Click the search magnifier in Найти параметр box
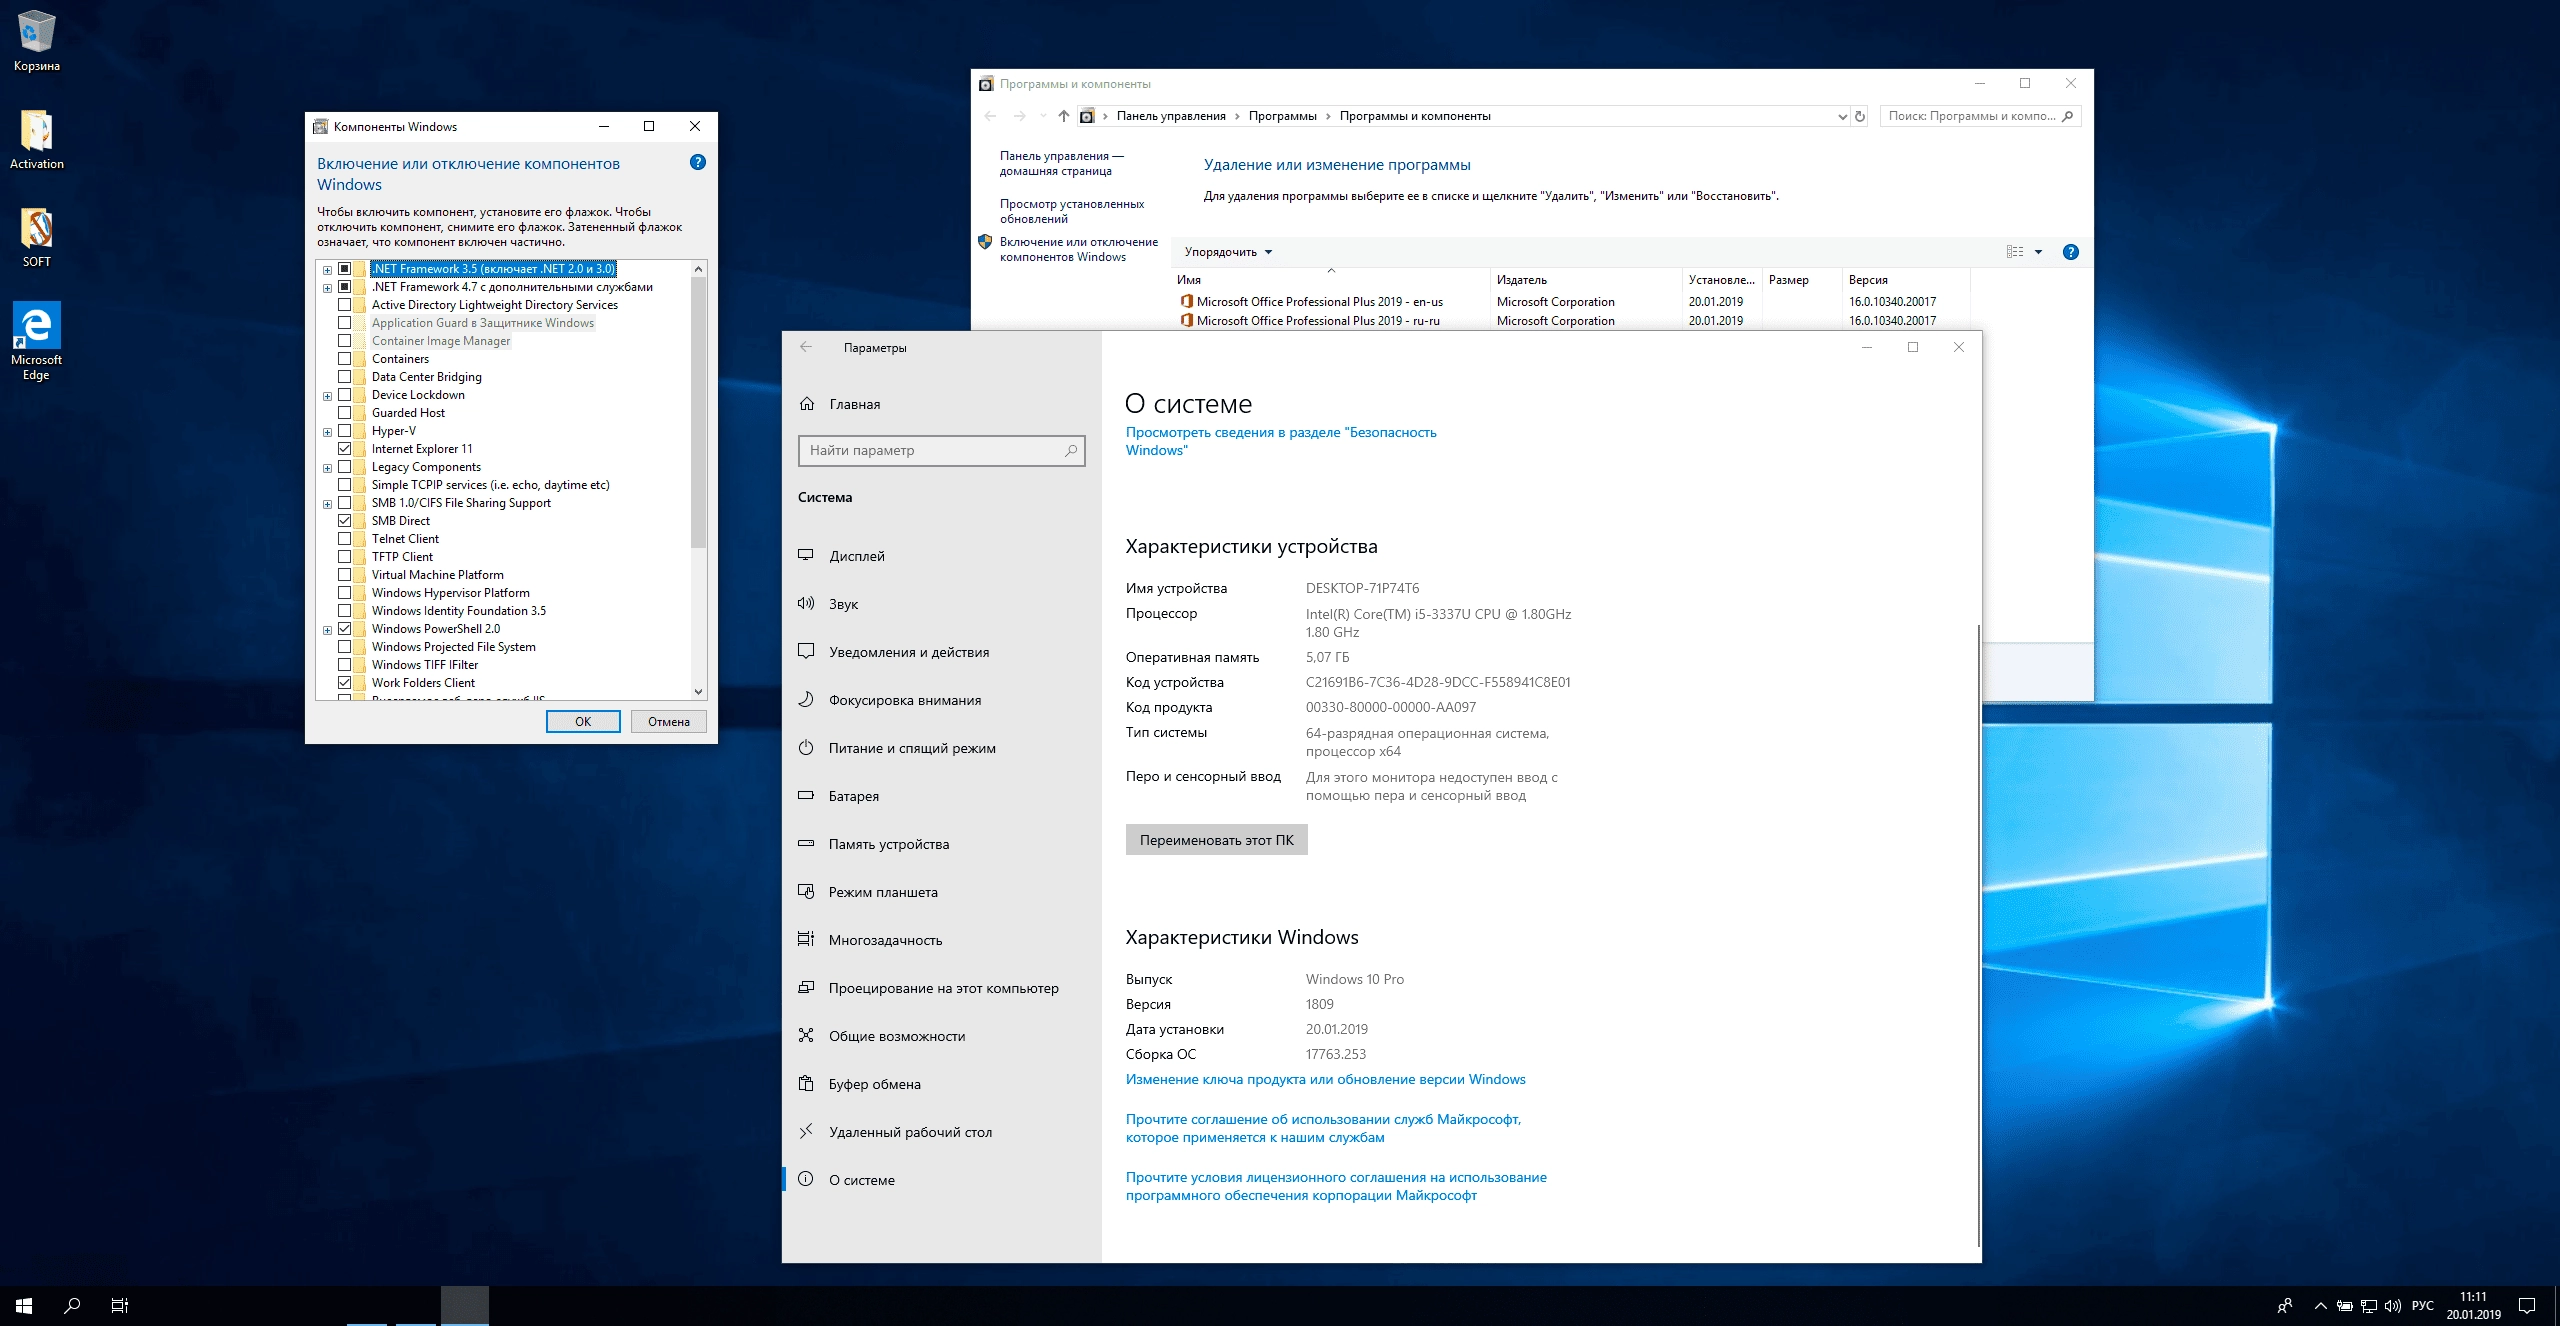Screen dimensions: 2560x1326 pos(1071,451)
